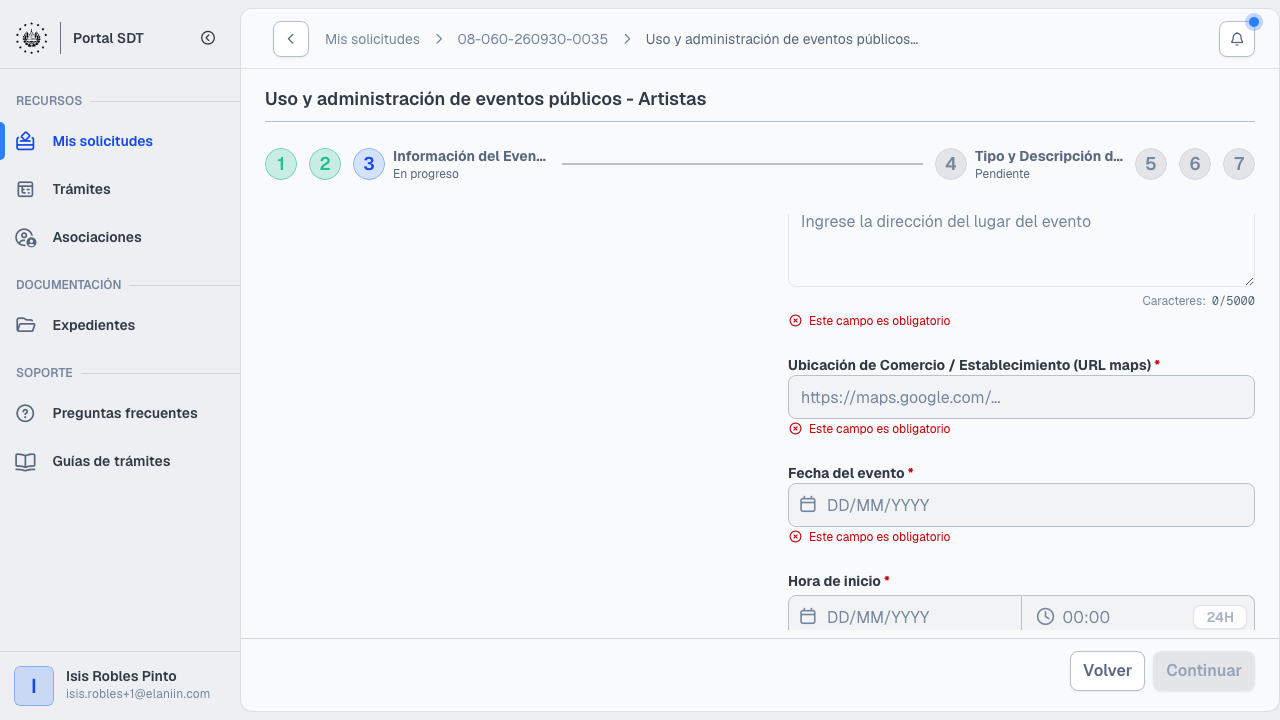Click the calendar icon in Hora de inicio

808,617
